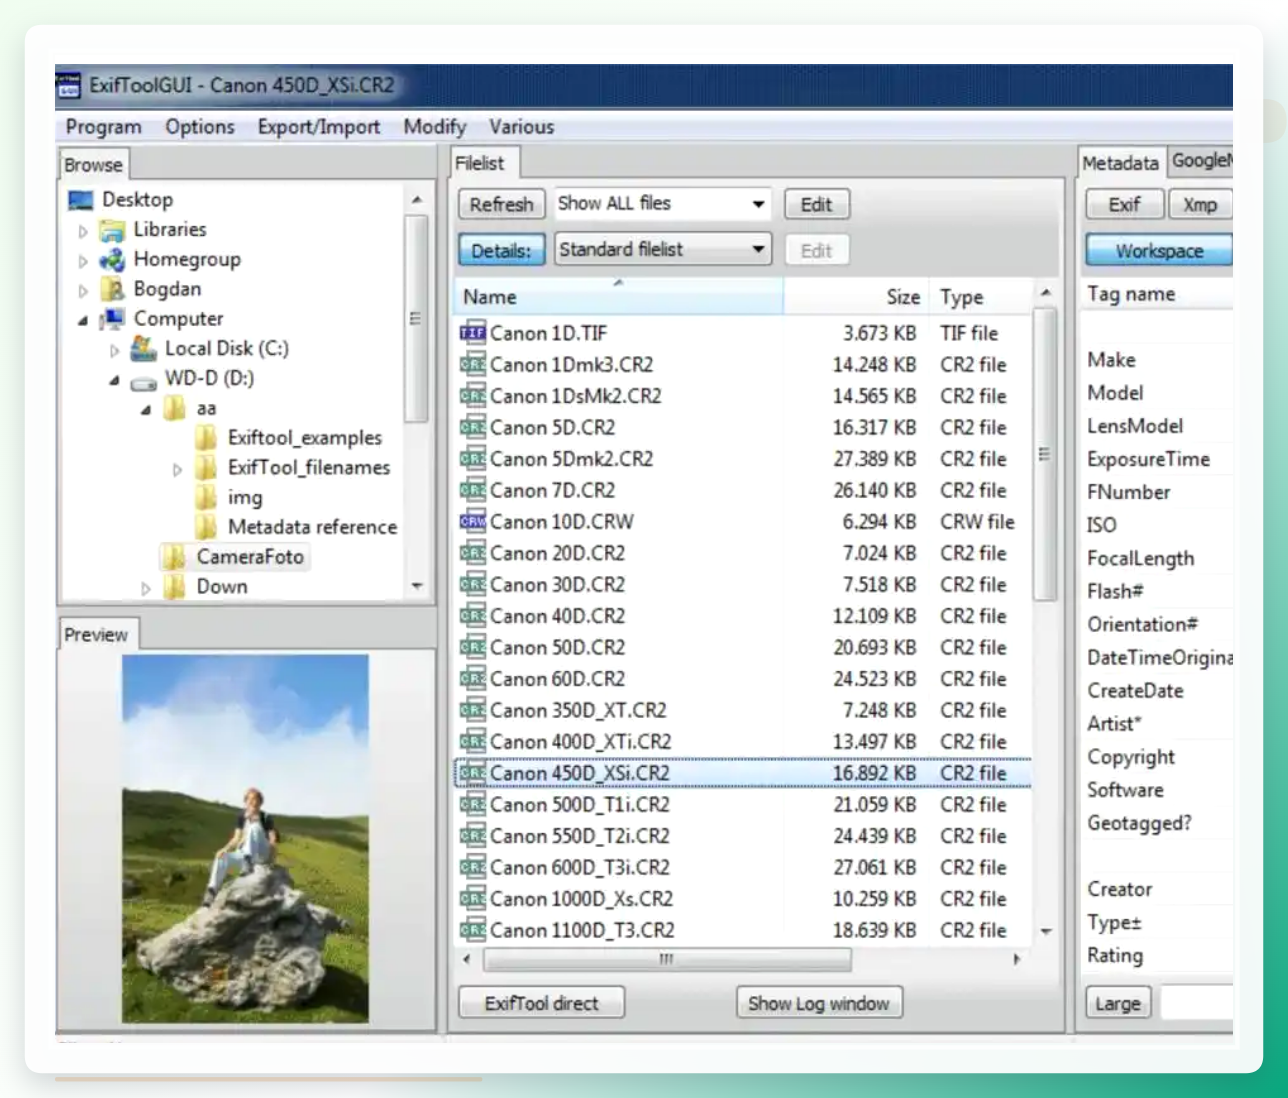Expand the Homegroup tree node
The width and height of the screenshot is (1288, 1098).
[x=83, y=261]
